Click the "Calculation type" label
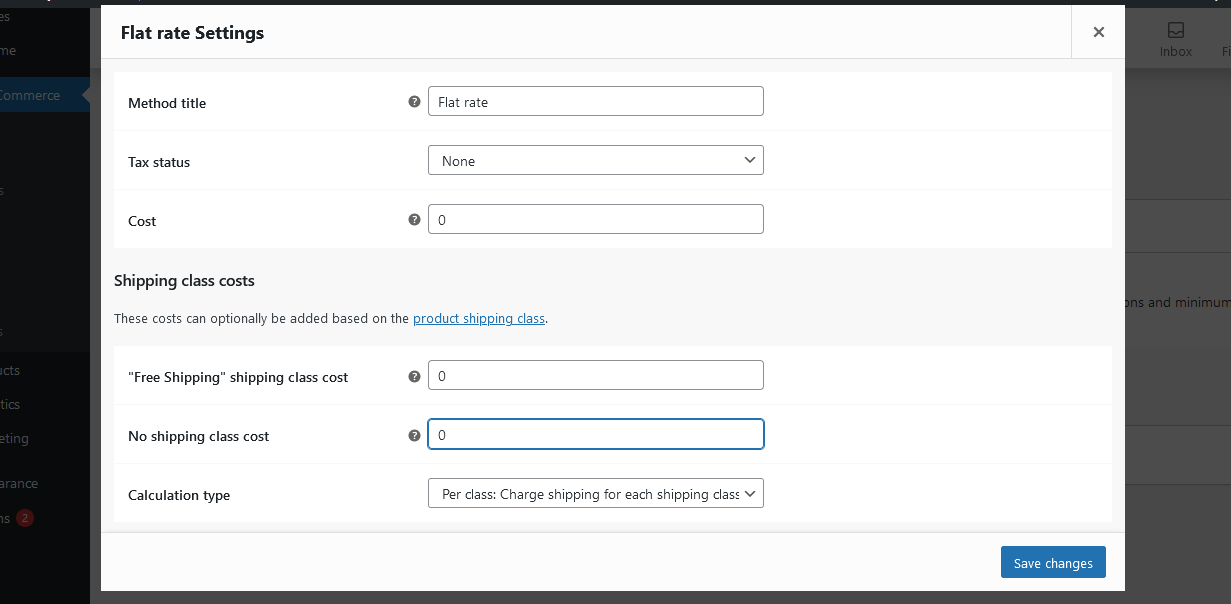This screenshot has height=604, width=1231. pyautogui.click(x=179, y=495)
